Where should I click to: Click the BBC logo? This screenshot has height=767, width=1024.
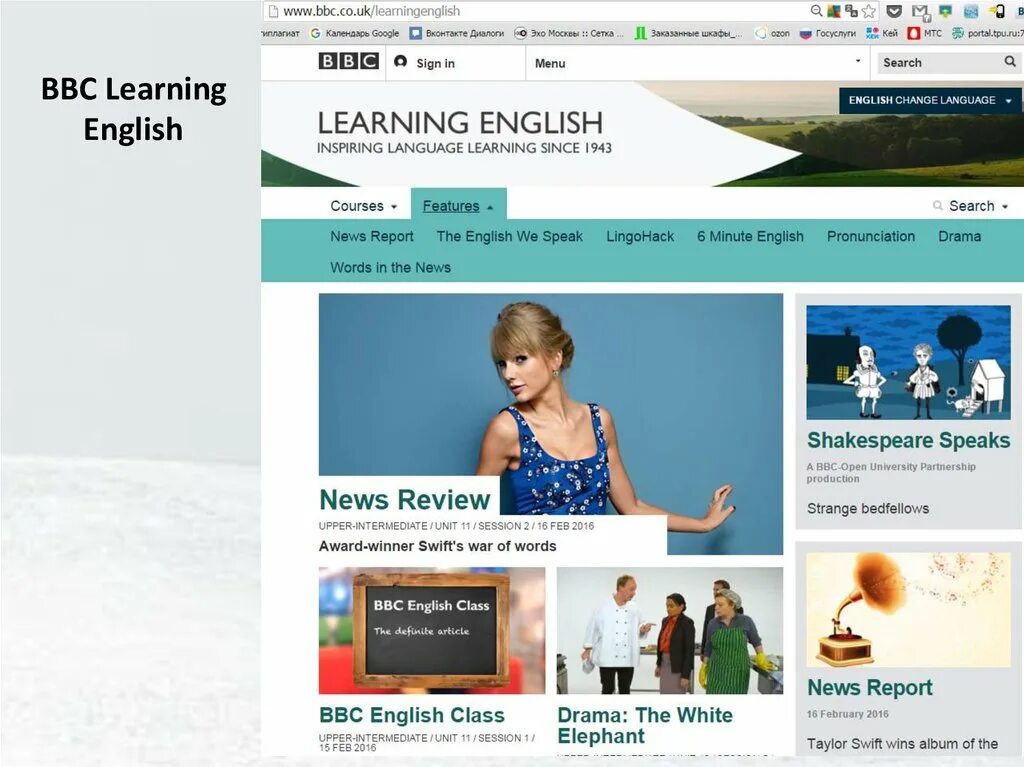[x=348, y=61]
